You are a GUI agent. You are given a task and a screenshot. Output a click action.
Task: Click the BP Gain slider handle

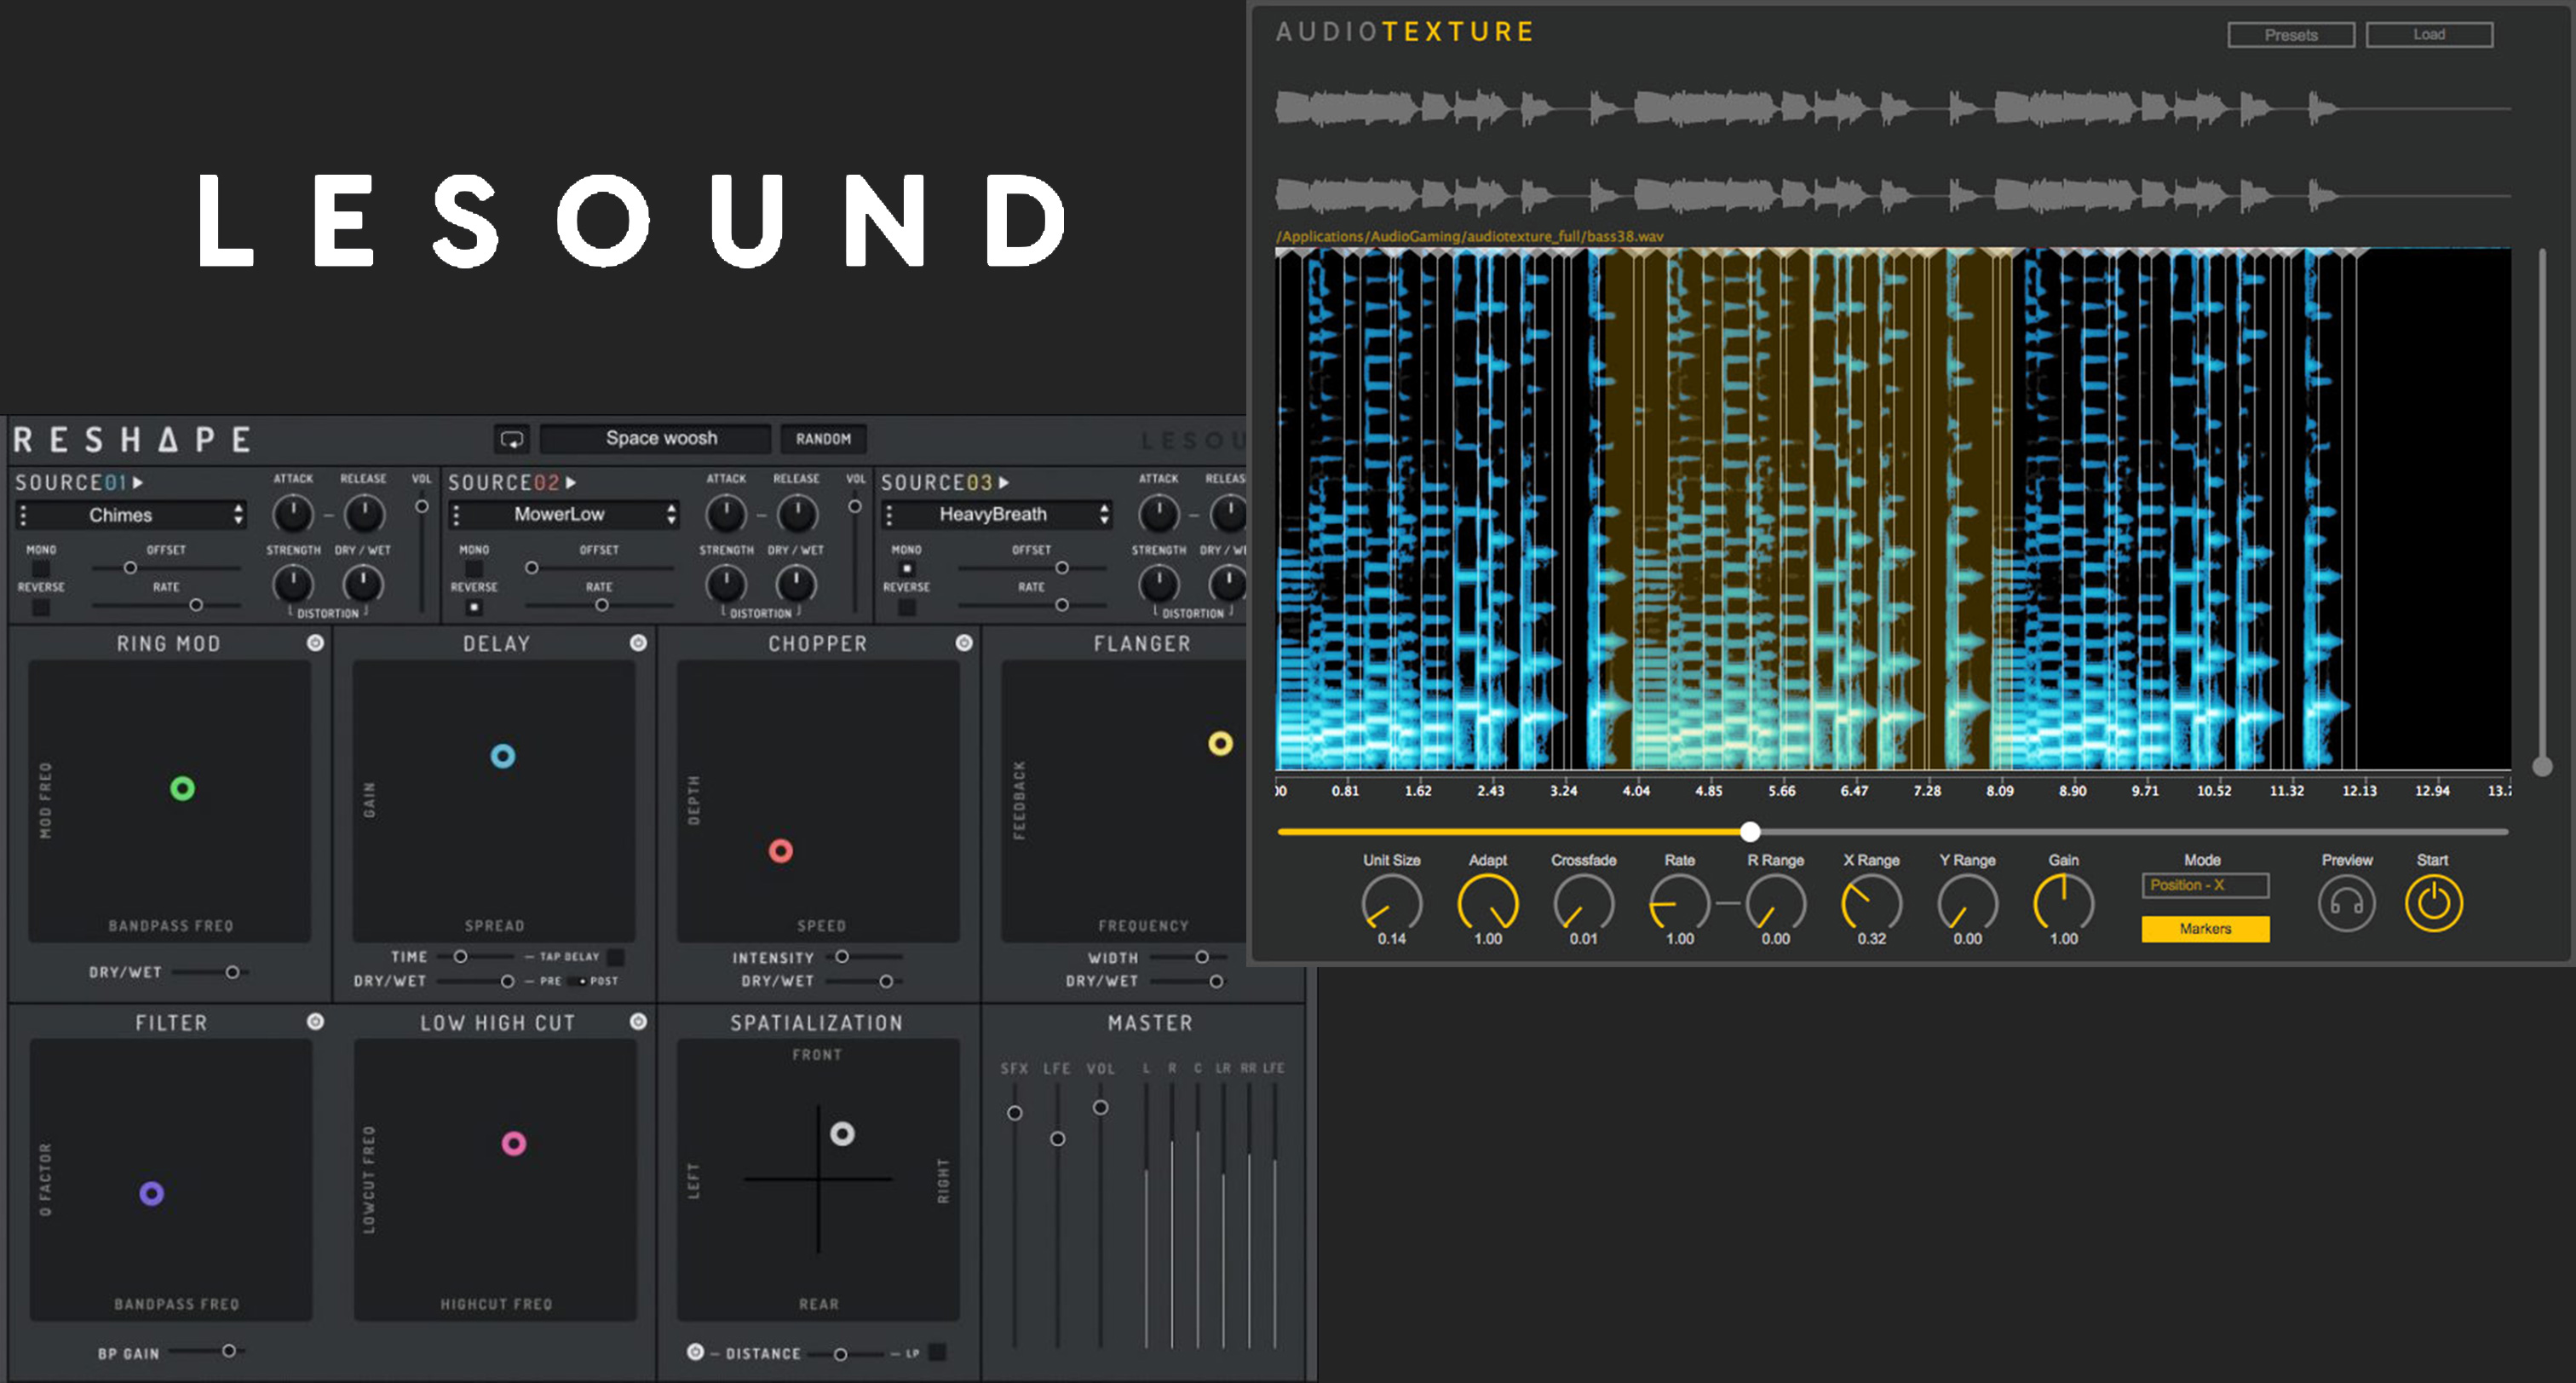[x=229, y=1350]
